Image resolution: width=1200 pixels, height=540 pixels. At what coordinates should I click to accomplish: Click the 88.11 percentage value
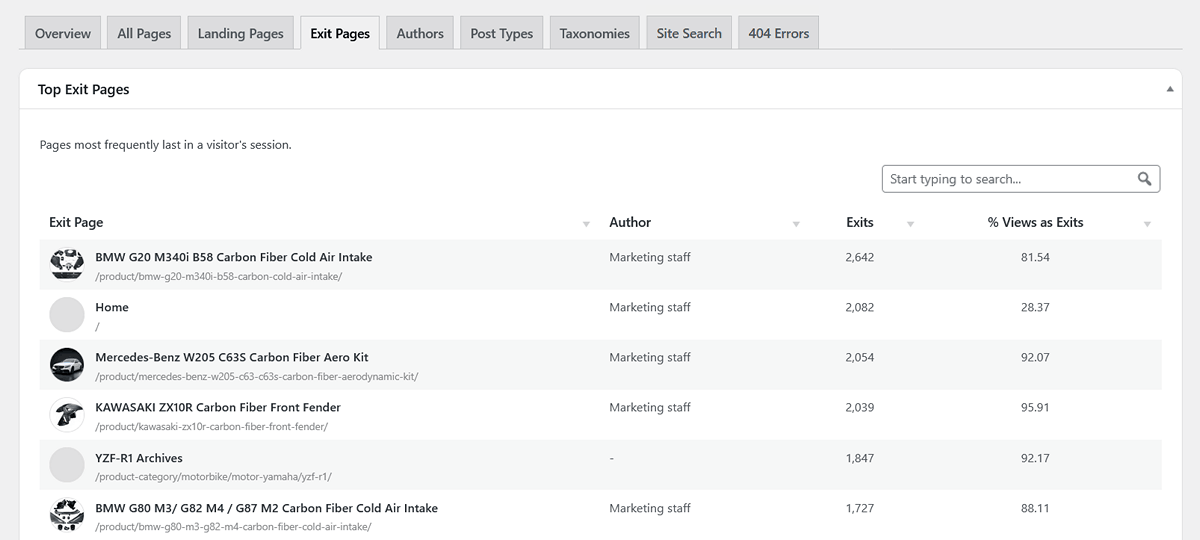coord(1035,508)
